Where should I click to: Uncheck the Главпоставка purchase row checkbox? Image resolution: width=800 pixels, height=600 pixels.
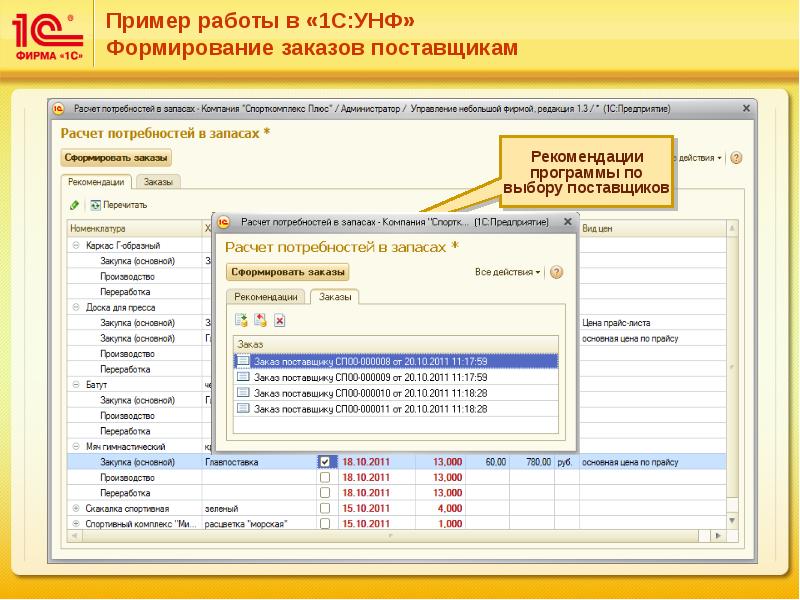click(x=325, y=462)
